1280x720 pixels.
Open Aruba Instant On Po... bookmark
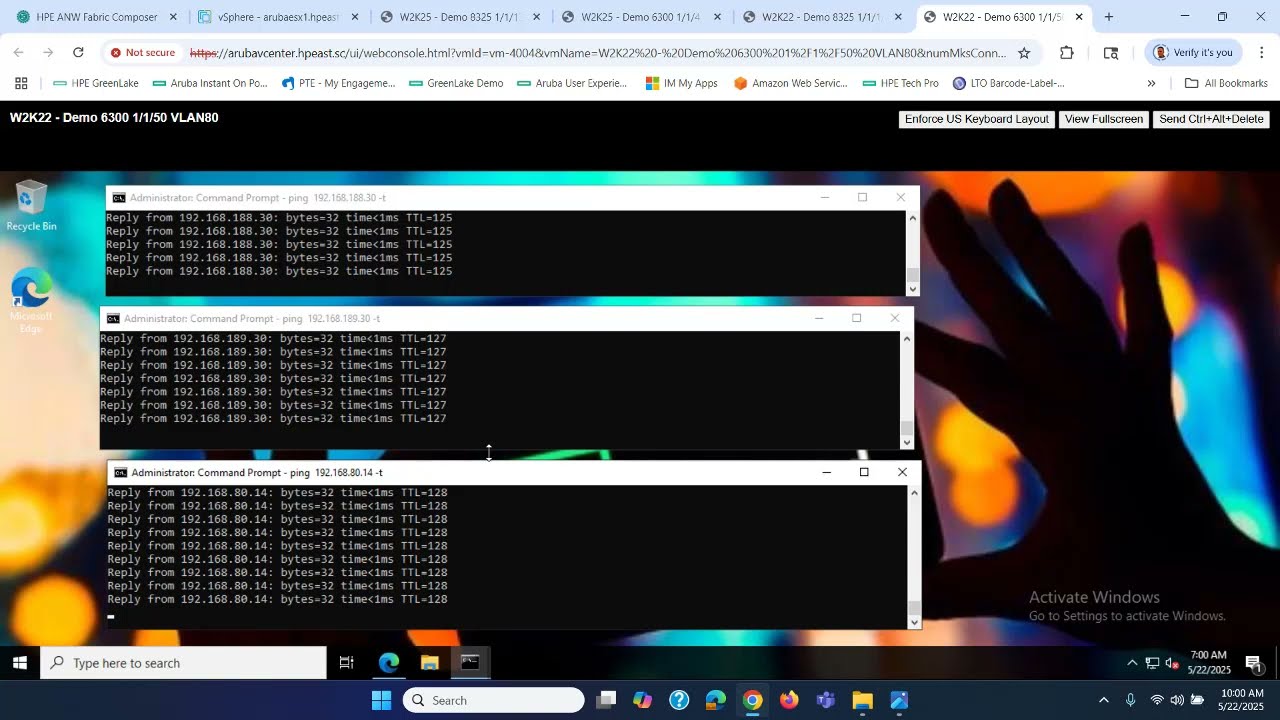coord(210,83)
